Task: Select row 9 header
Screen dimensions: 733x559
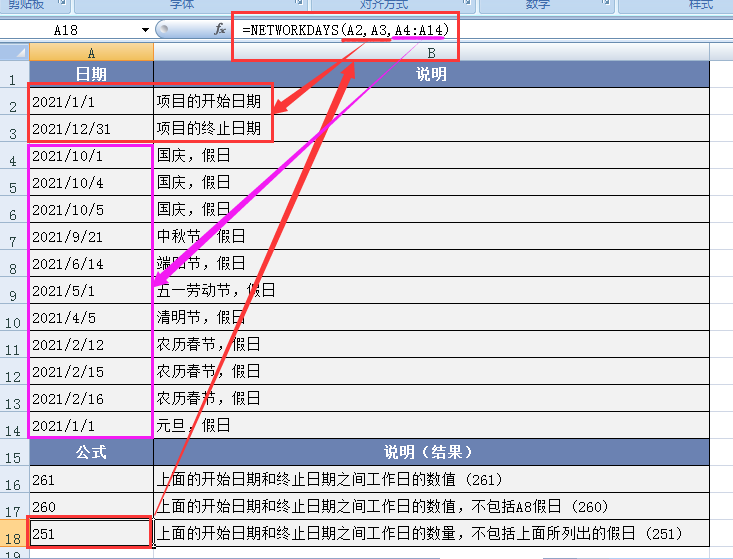Action: coord(14,290)
